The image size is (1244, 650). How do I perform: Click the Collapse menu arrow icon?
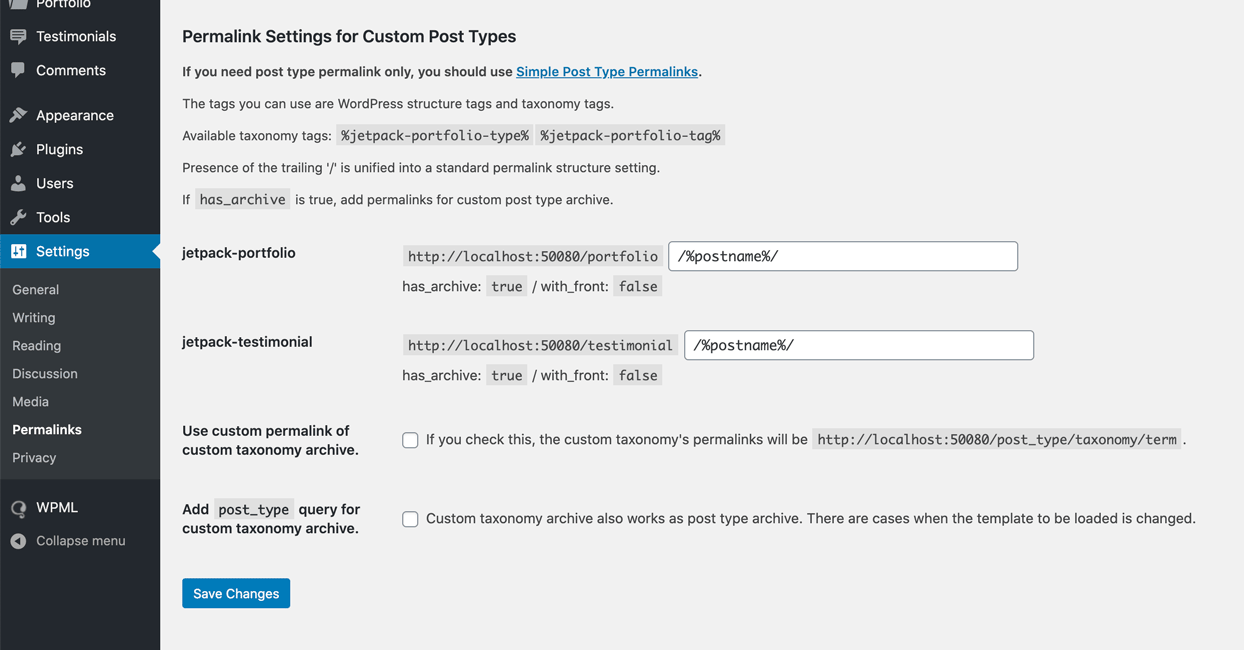[x=18, y=541]
